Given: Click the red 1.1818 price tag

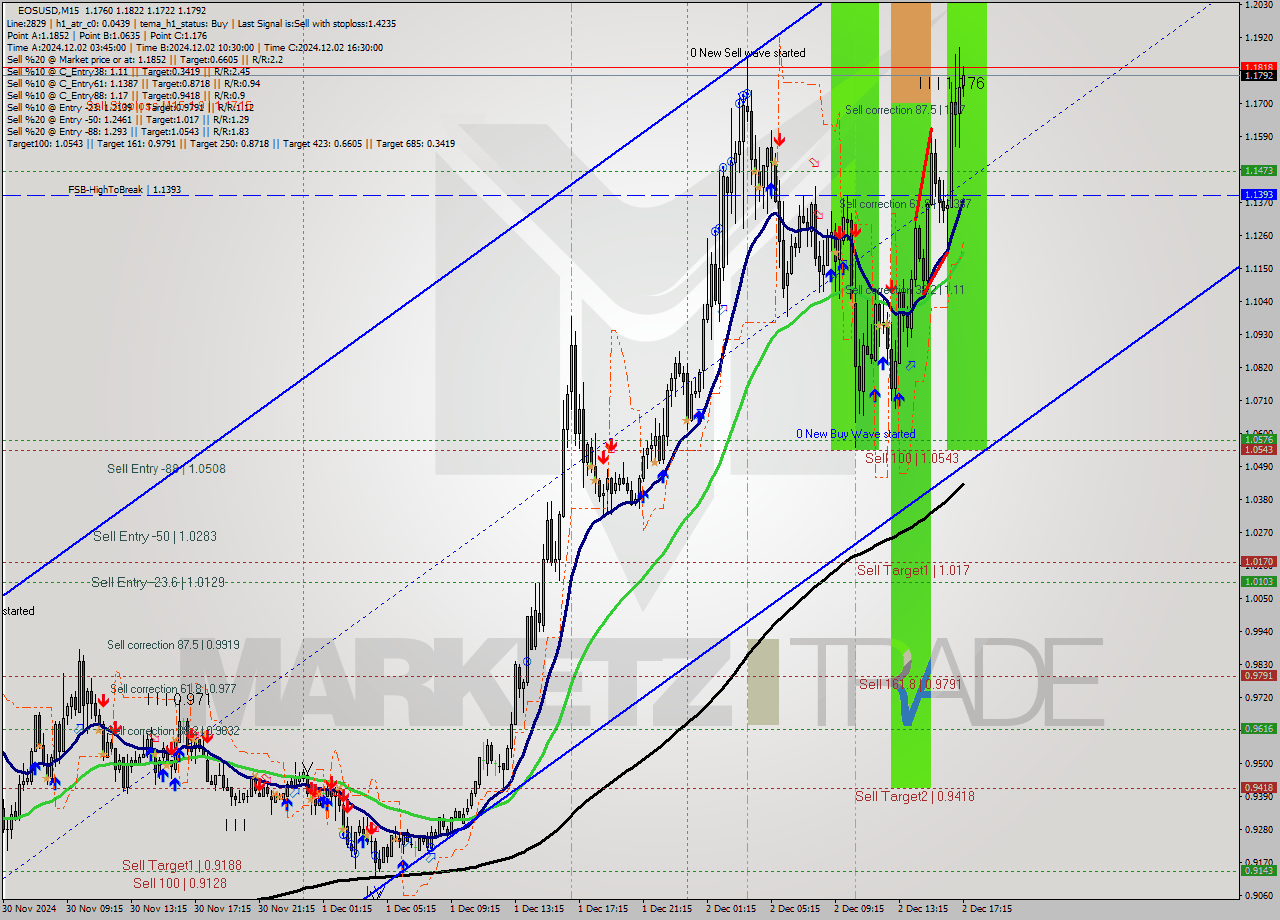Looking at the screenshot, I should pos(1258,67).
